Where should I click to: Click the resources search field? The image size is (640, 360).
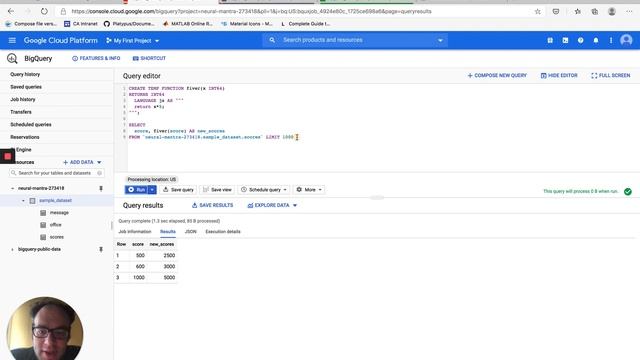tap(56, 173)
